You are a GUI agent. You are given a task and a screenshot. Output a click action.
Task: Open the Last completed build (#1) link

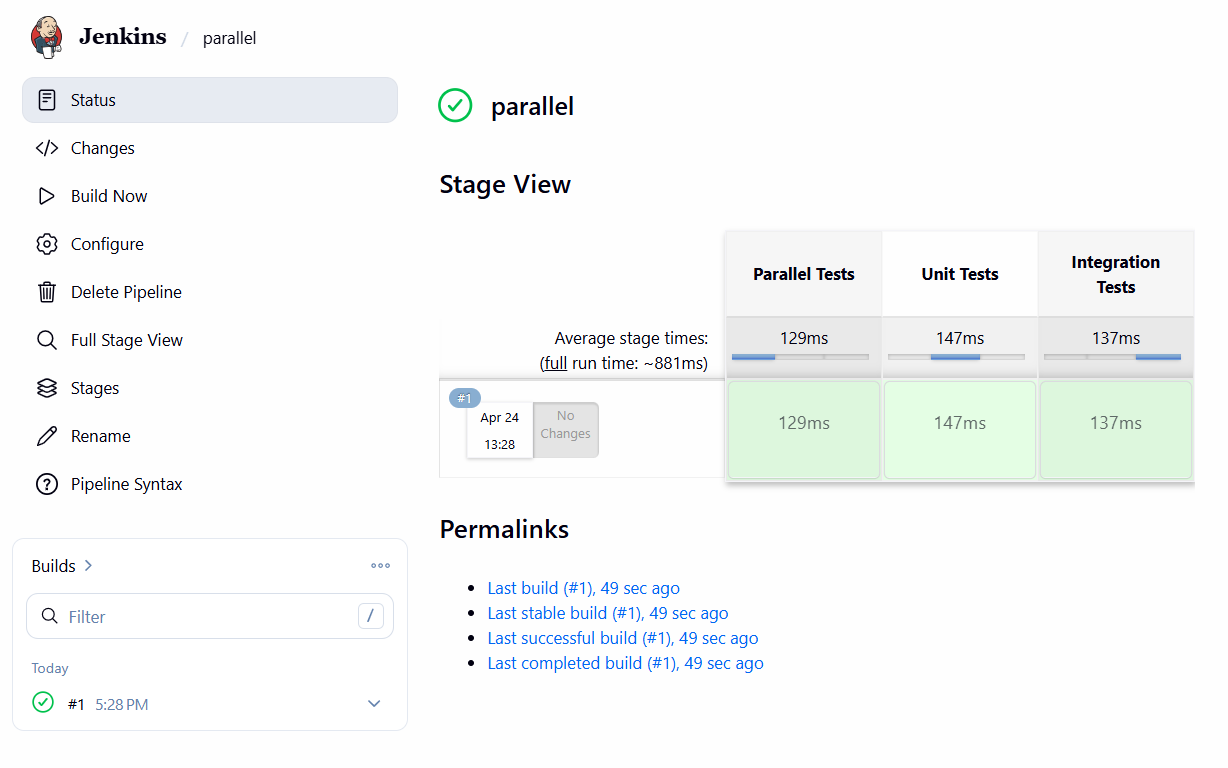tap(626, 663)
